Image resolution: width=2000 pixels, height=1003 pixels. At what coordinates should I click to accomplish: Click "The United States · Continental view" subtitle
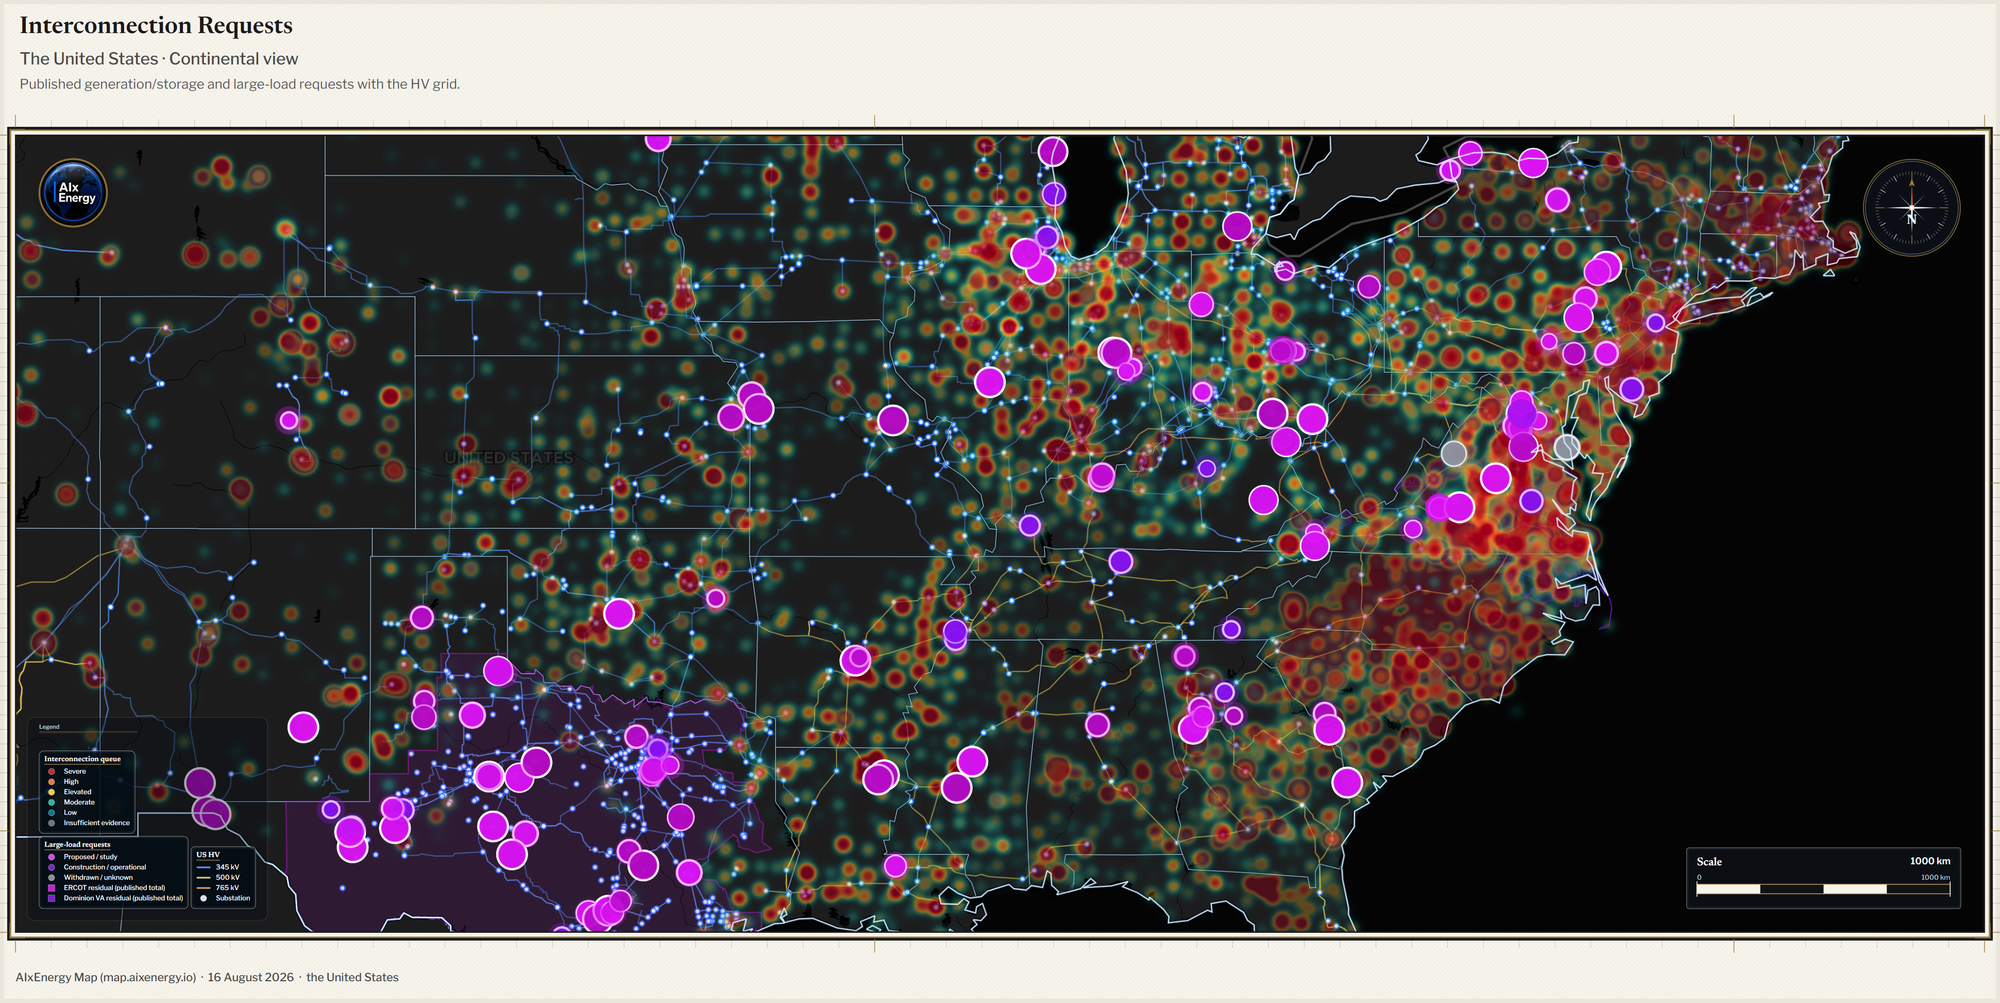pos(159,59)
